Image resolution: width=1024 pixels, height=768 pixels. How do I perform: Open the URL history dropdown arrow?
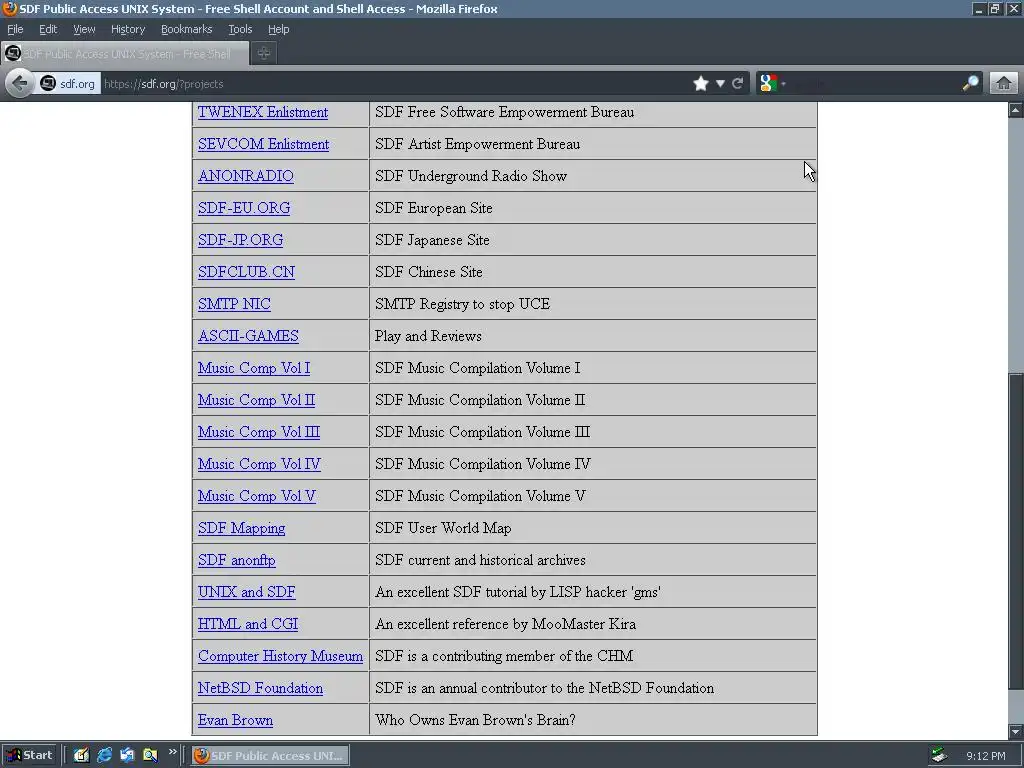click(x=720, y=84)
